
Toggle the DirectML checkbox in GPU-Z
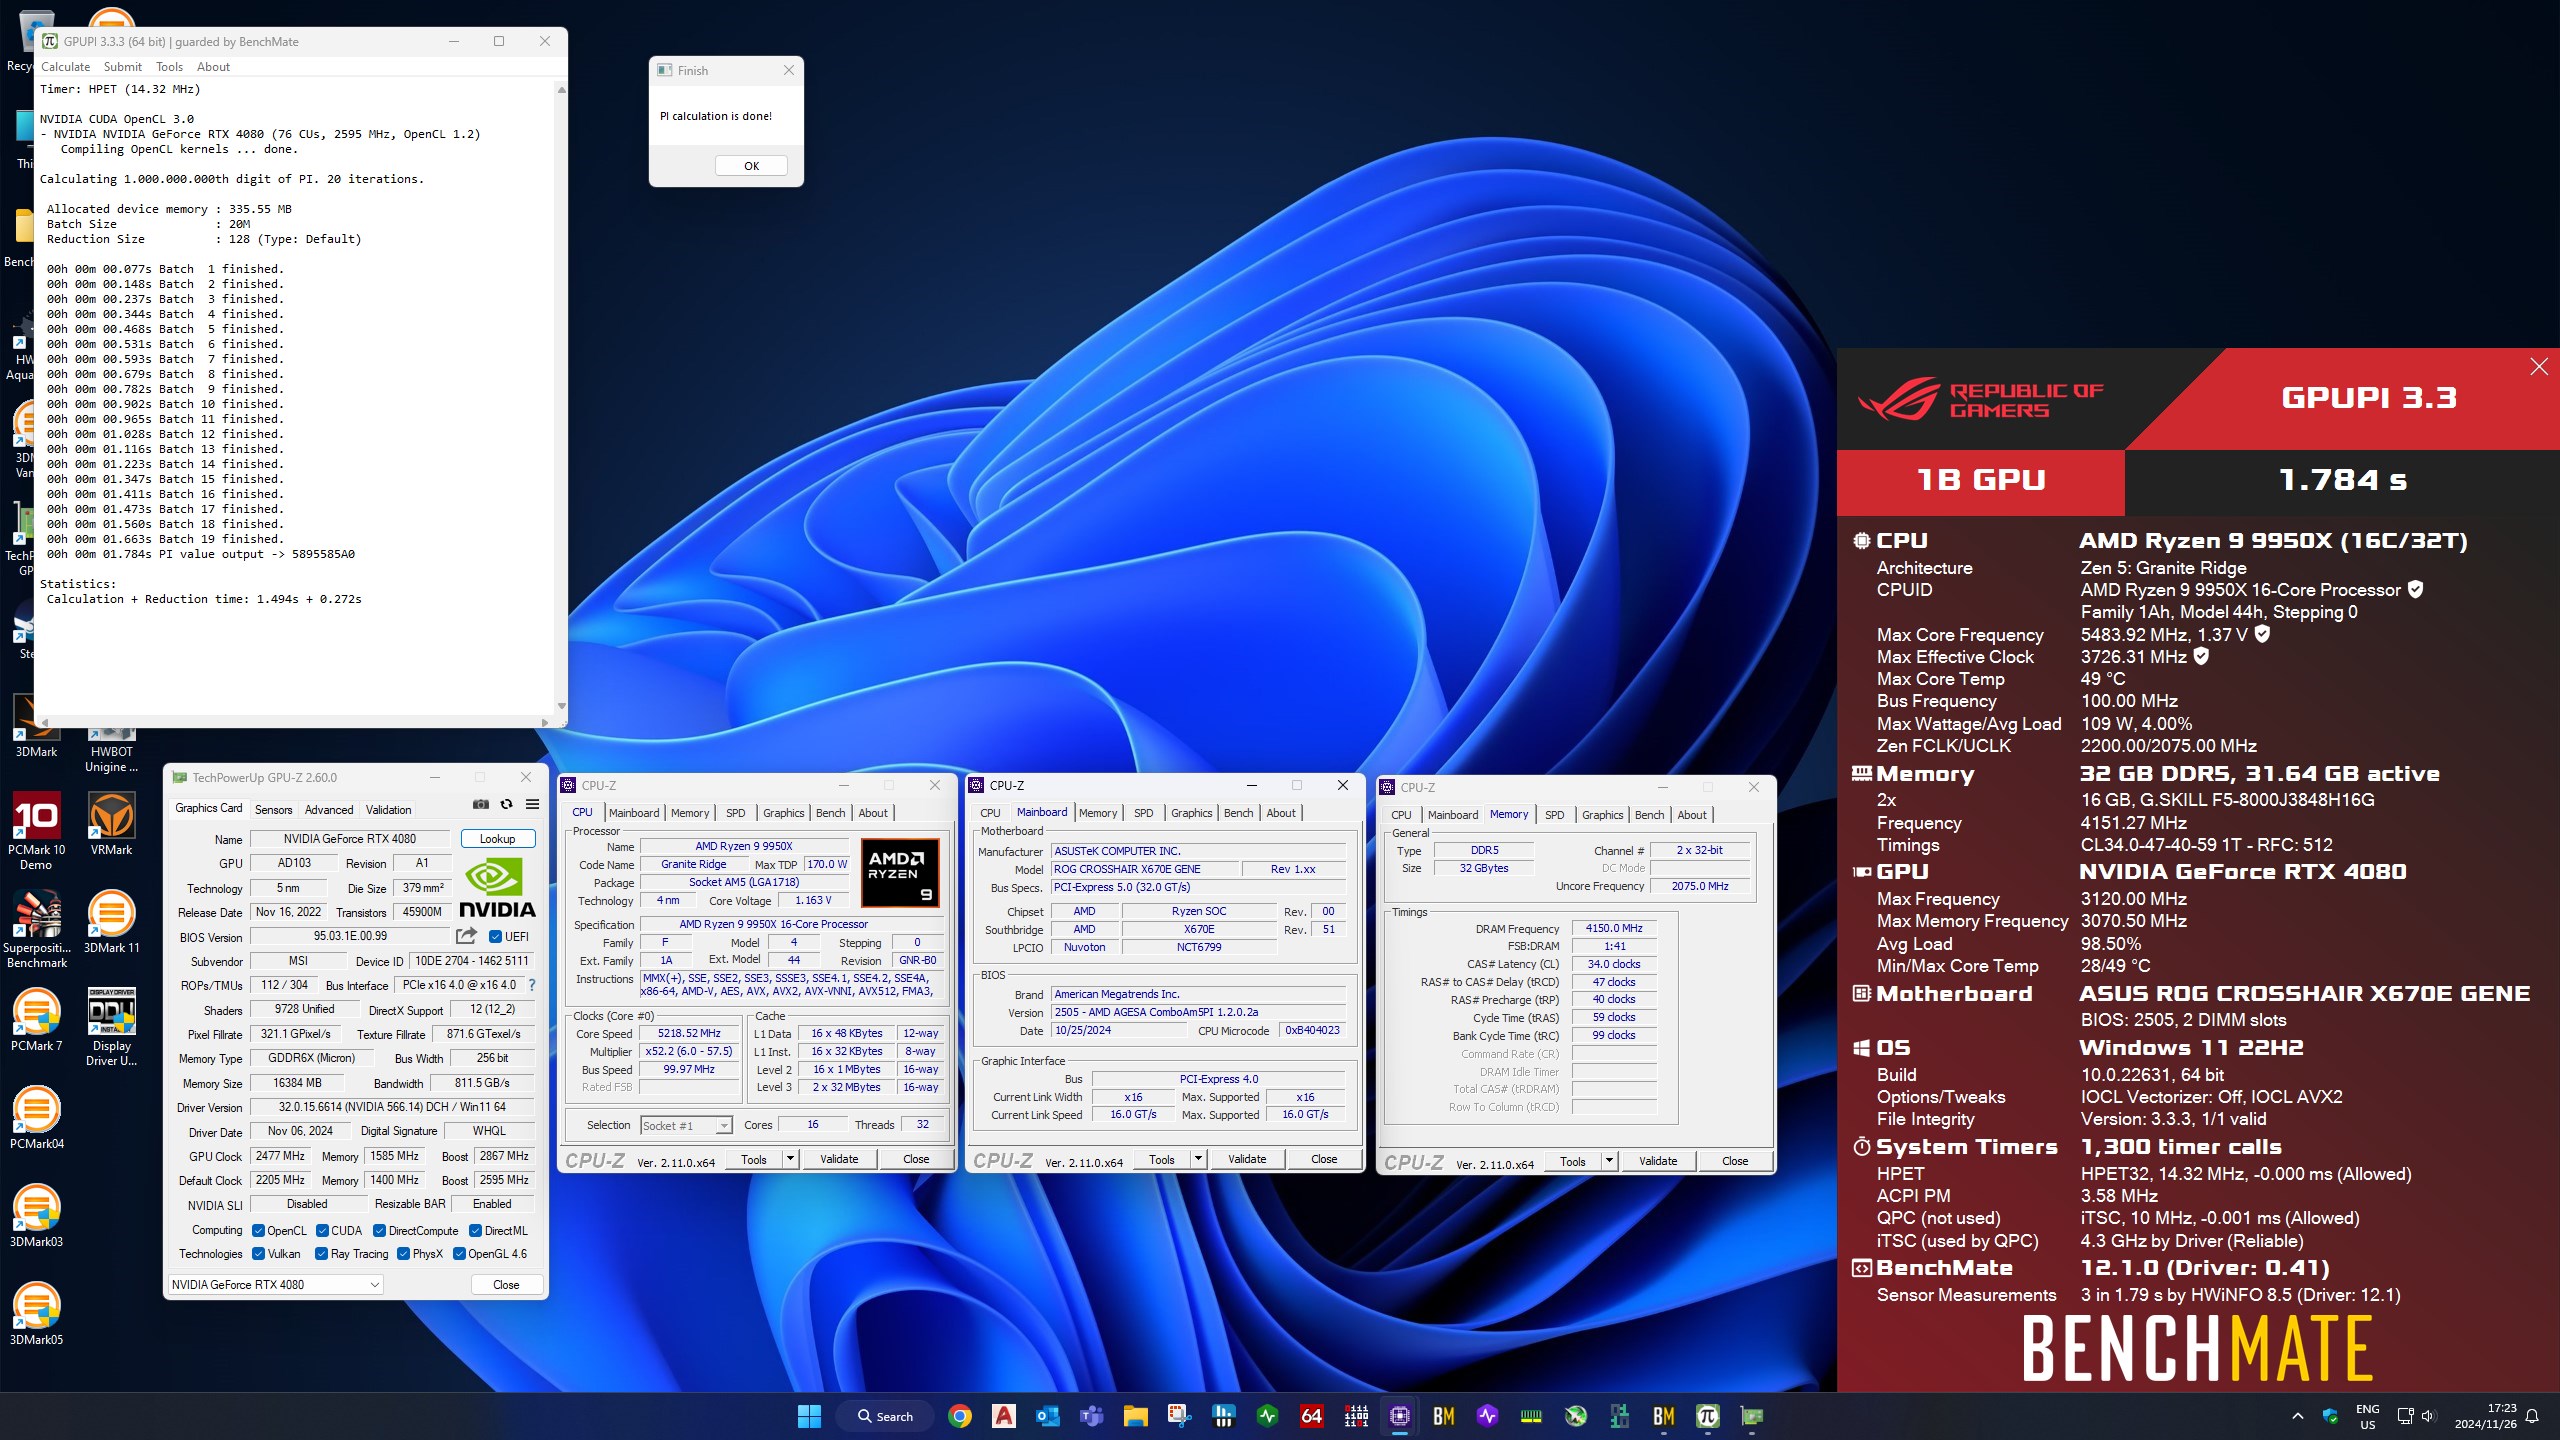[x=476, y=1231]
